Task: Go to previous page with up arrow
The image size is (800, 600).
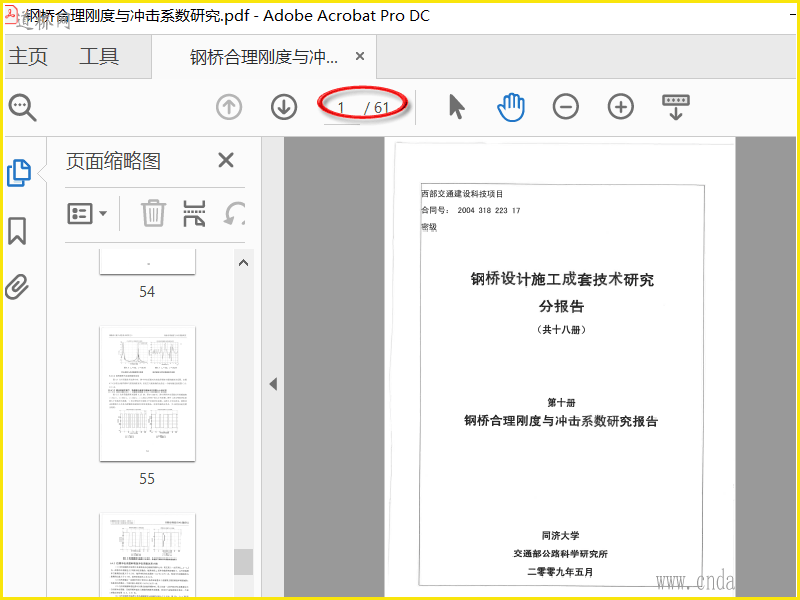Action: 229,108
